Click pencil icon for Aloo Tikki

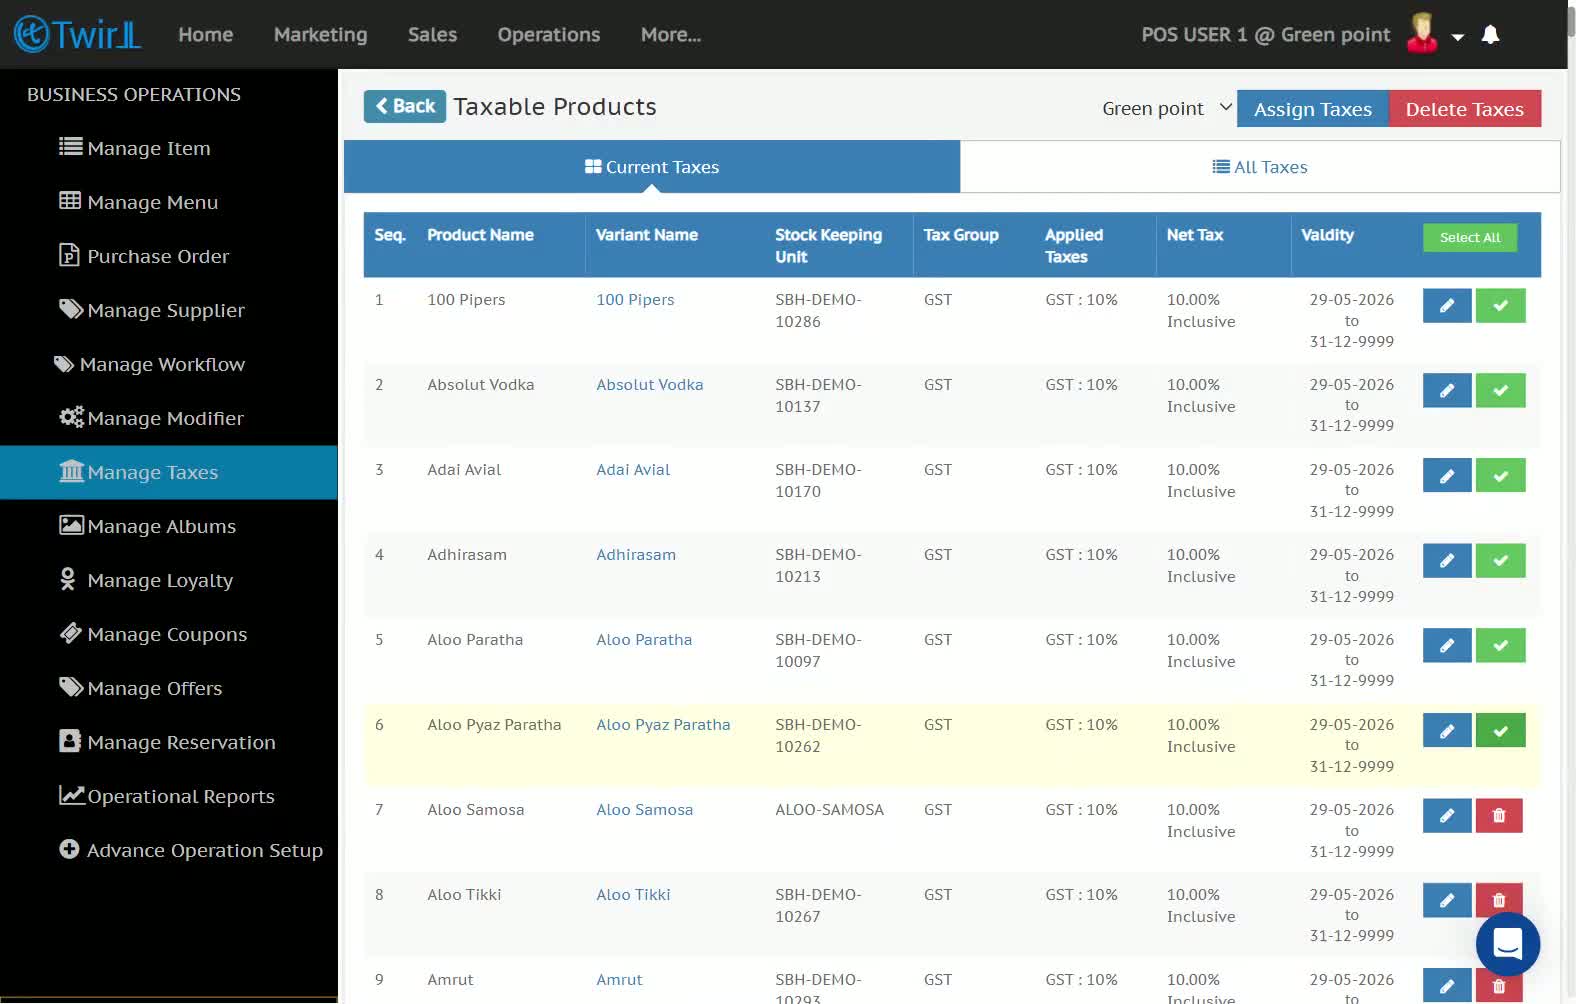[x=1447, y=900]
